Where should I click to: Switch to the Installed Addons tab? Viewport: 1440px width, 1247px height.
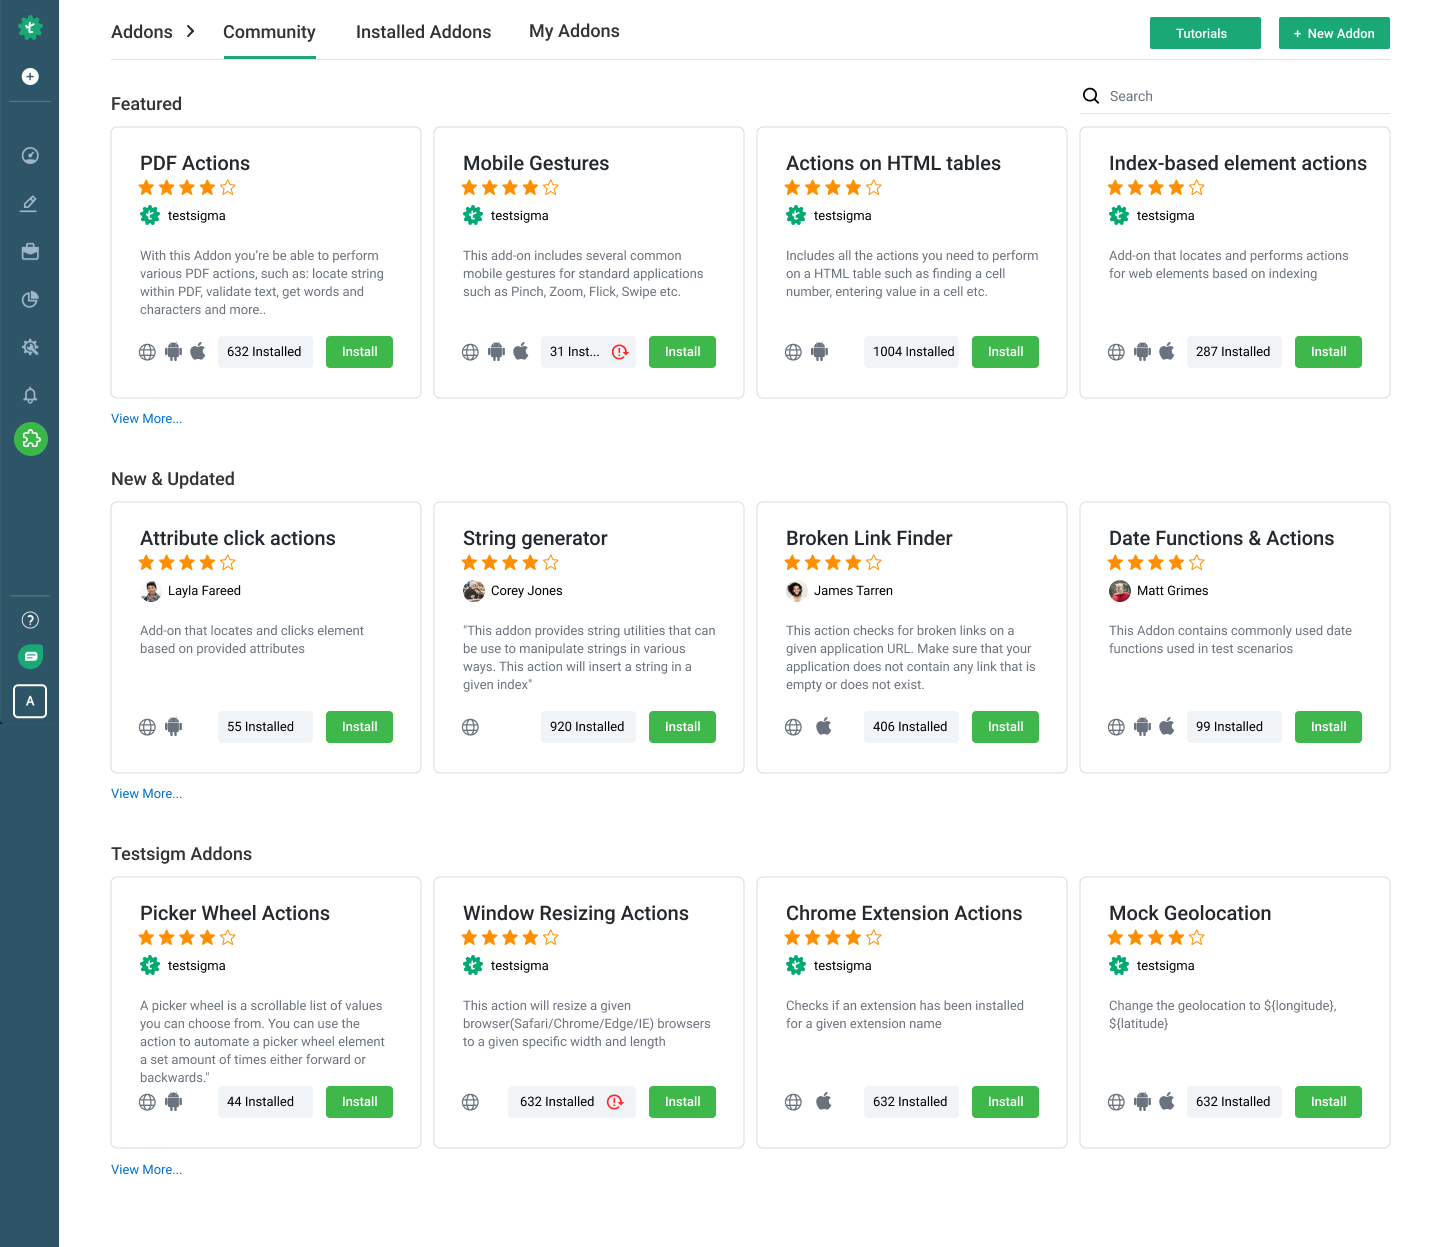point(423,32)
